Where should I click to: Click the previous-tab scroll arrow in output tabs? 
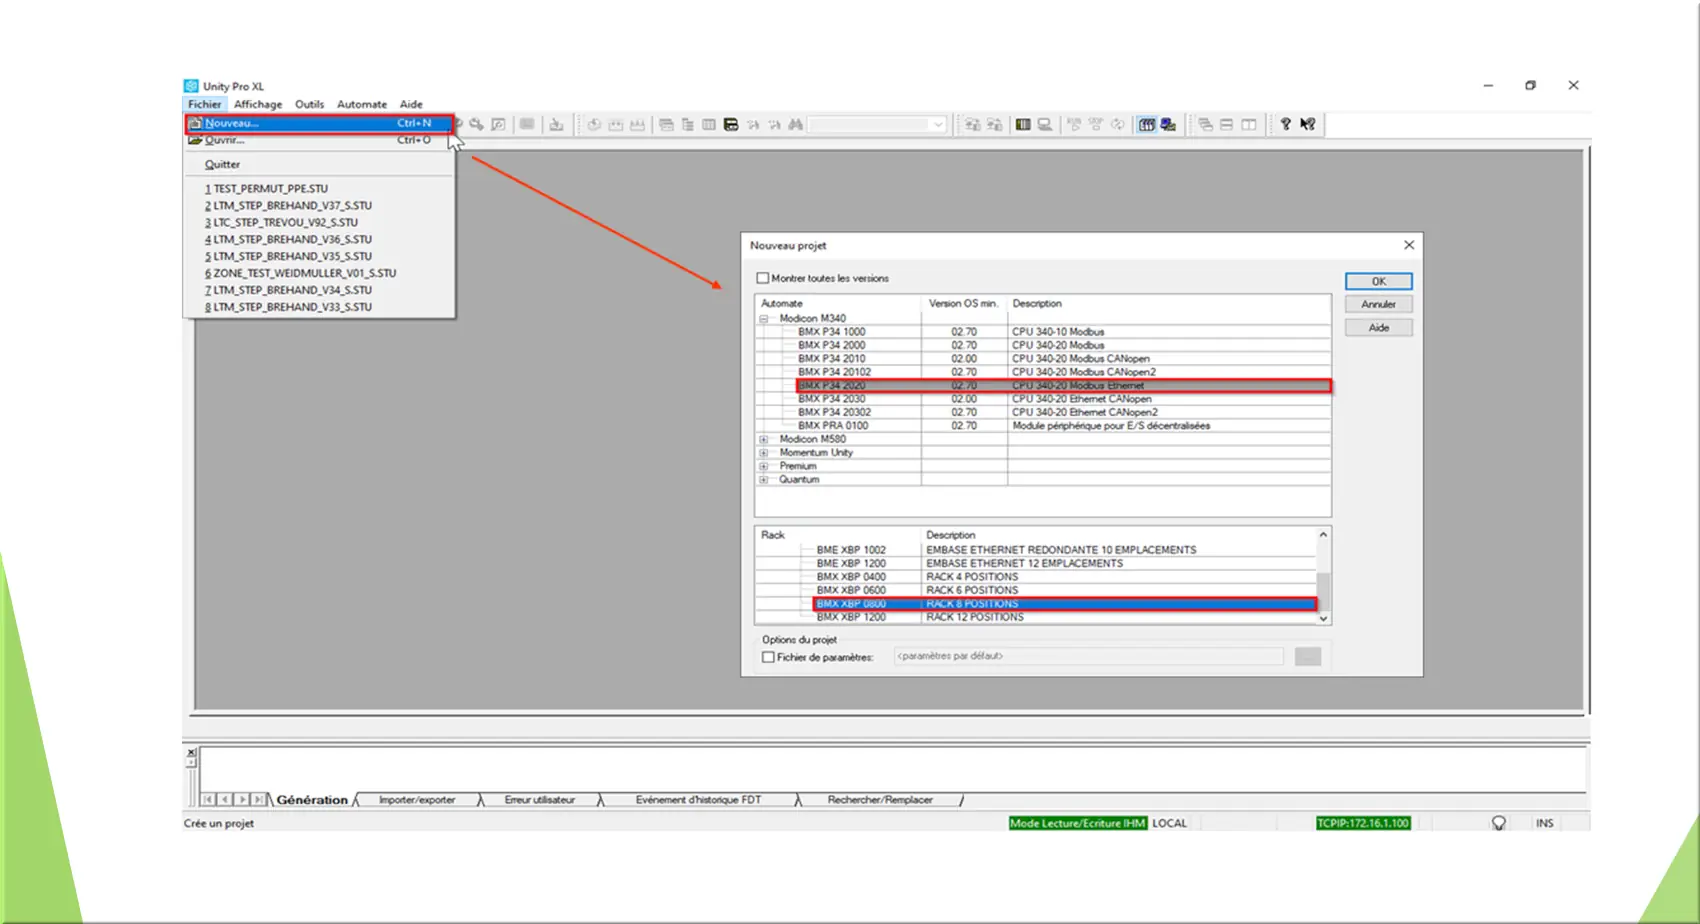click(x=225, y=799)
